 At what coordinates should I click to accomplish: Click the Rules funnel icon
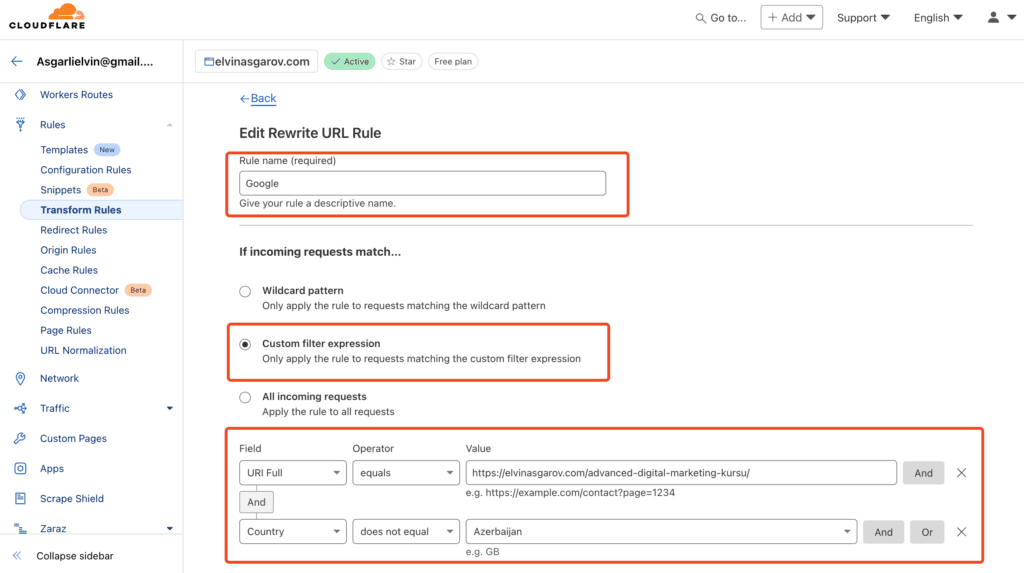20,124
